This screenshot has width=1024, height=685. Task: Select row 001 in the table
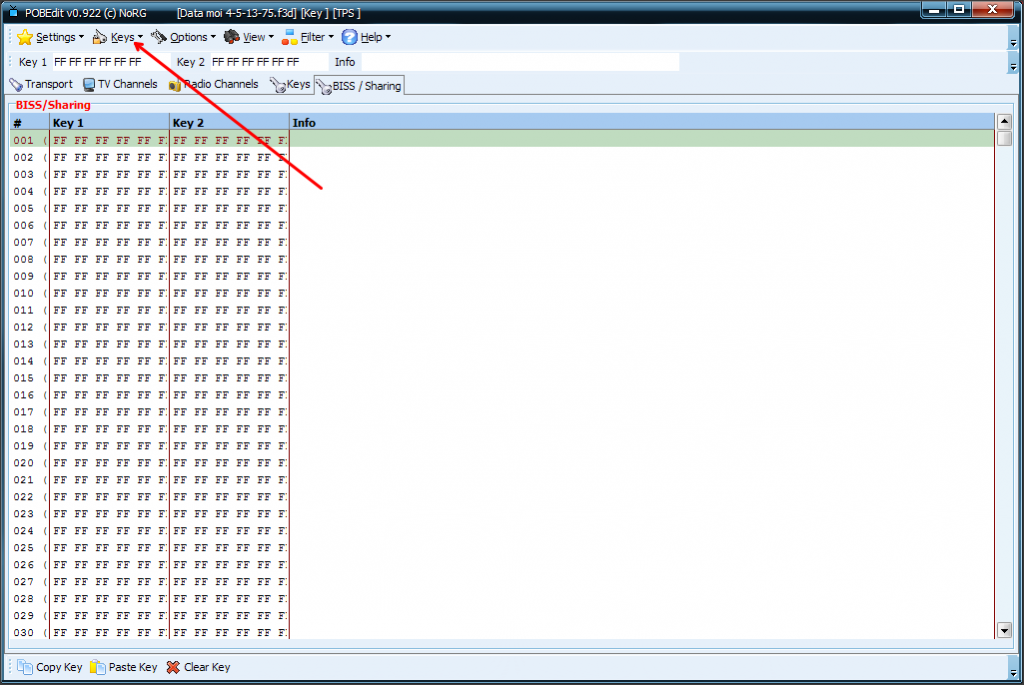(502, 140)
